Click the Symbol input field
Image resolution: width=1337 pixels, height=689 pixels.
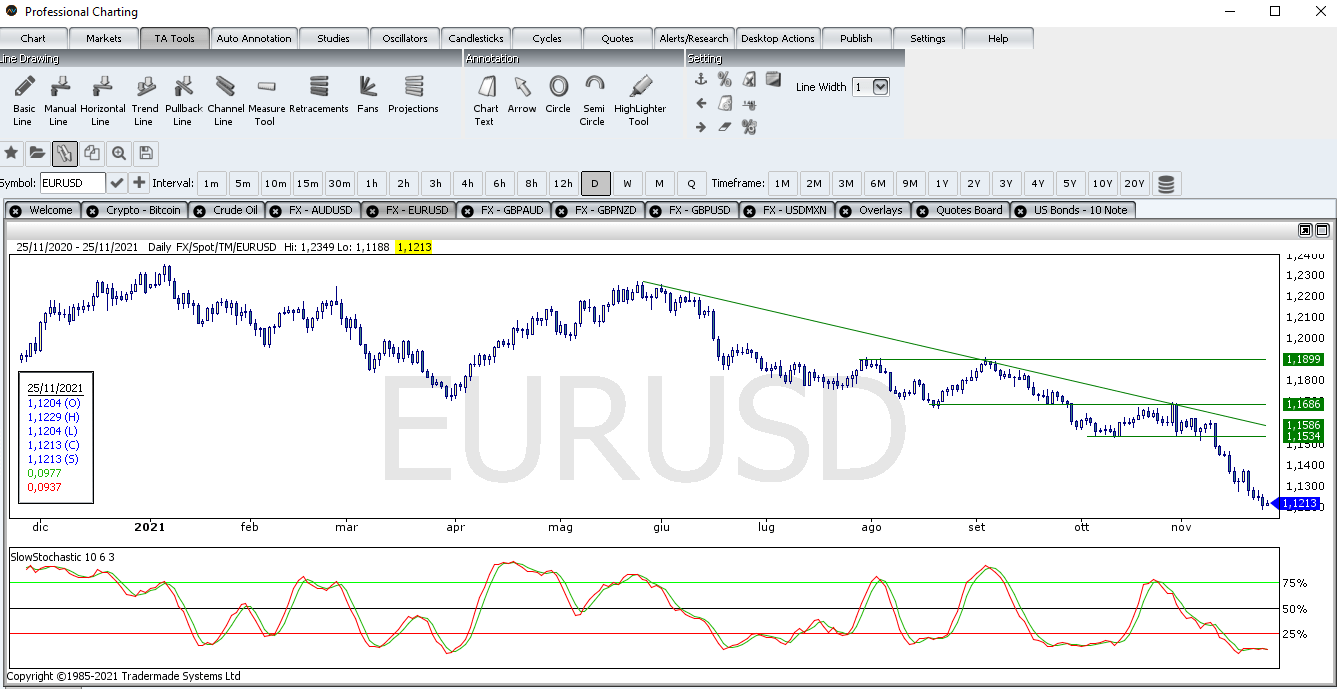[72, 183]
